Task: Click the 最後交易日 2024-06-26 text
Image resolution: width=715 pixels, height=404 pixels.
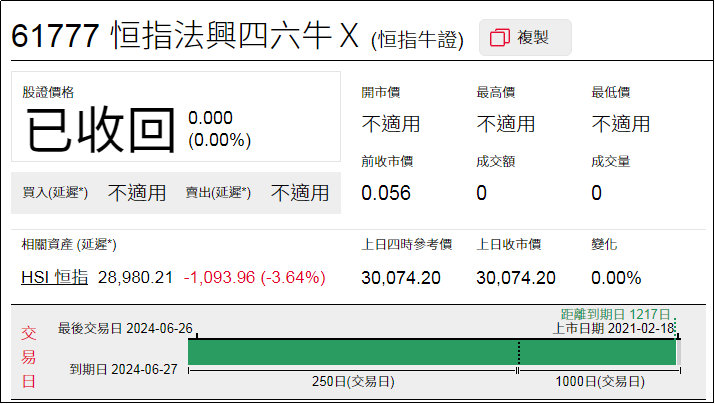Action: (x=125, y=328)
